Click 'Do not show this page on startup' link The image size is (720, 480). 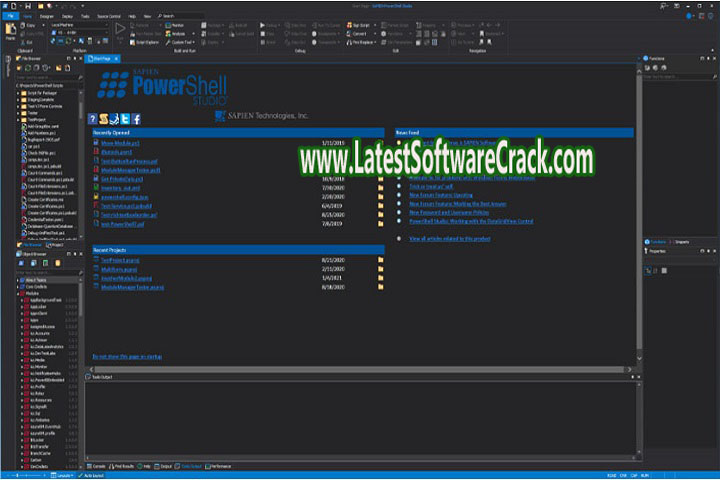pyautogui.click(x=127, y=356)
